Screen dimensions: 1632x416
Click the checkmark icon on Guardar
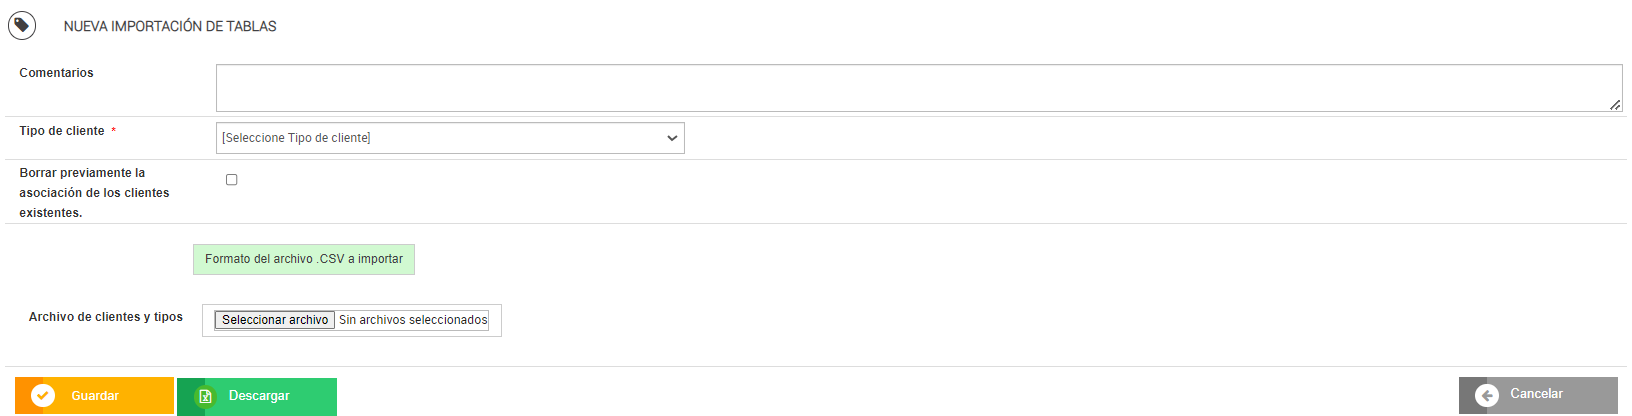43,396
